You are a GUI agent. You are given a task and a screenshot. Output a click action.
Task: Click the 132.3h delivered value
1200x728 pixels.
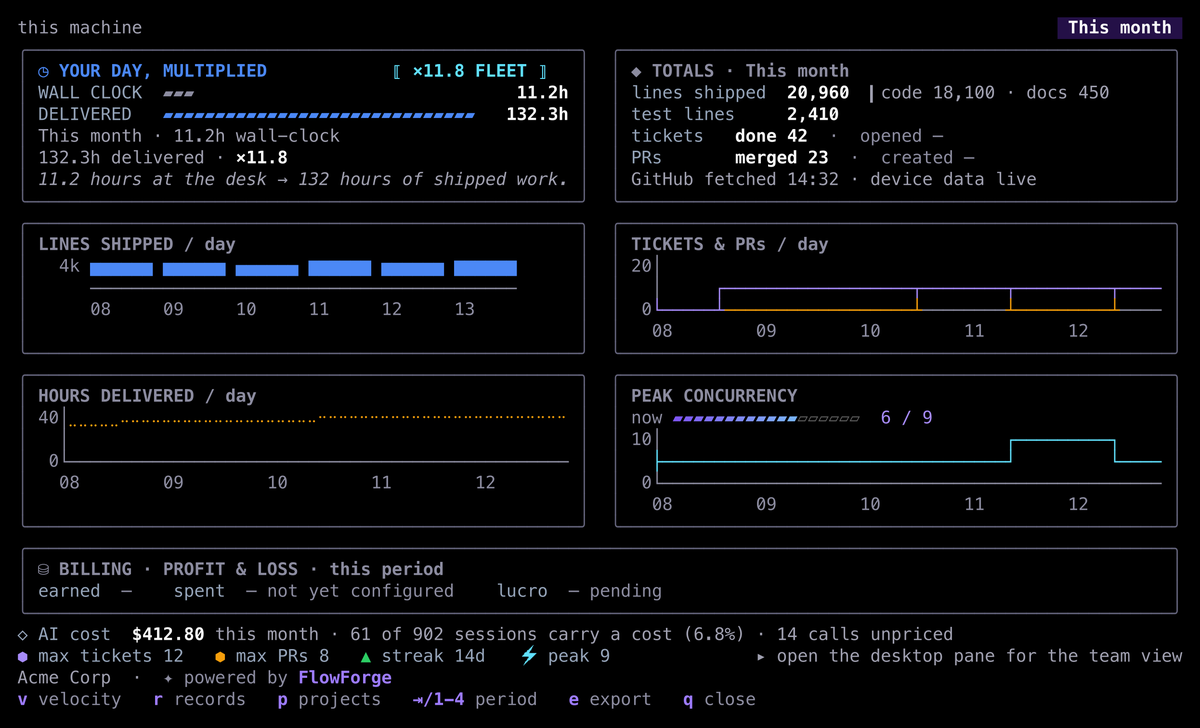click(x=538, y=114)
